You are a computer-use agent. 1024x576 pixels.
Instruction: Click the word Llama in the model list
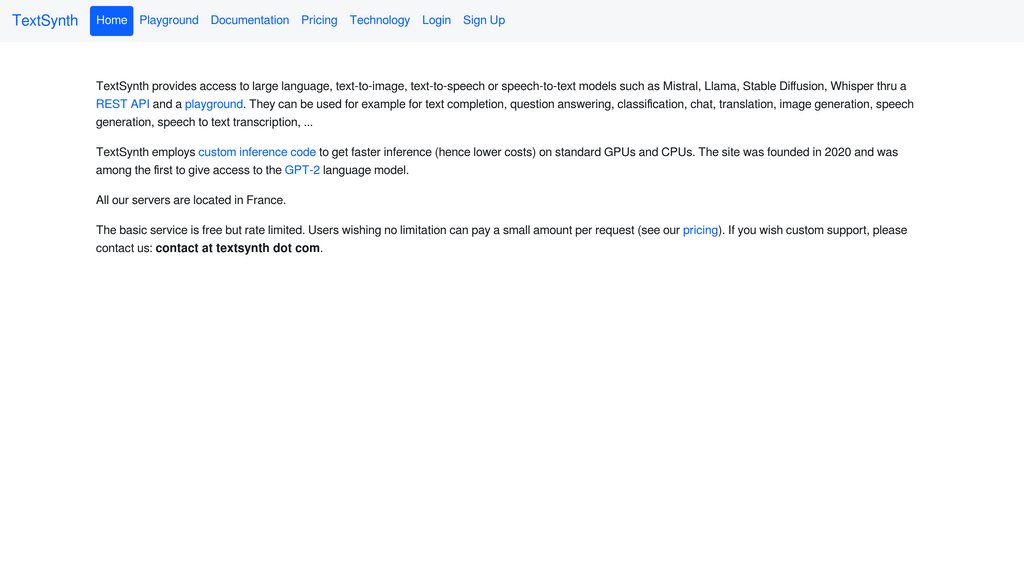(720, 86)
